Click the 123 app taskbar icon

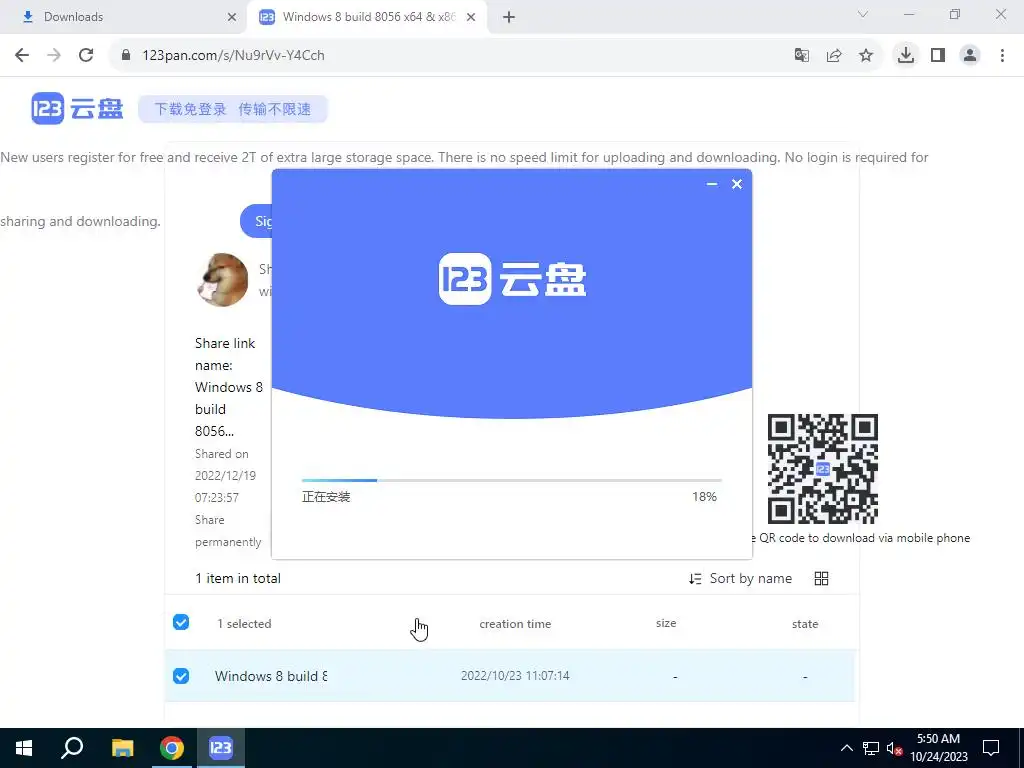[x=221, y=748]
